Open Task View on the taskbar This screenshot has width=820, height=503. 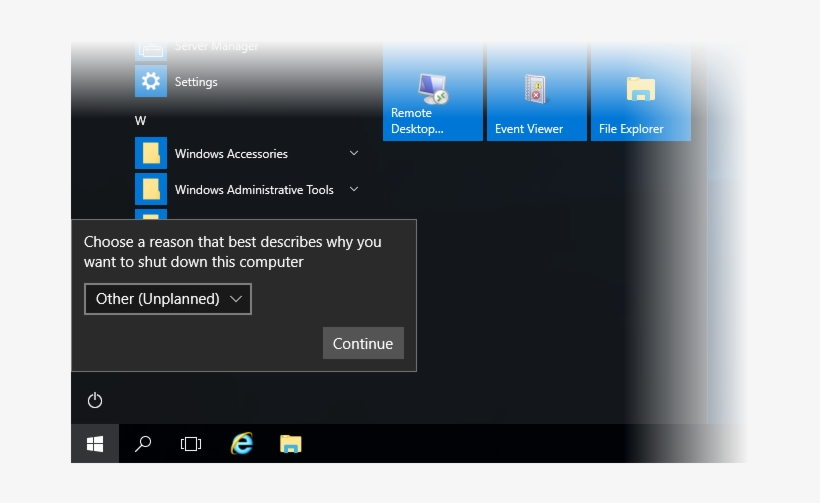tap(191, 444)
